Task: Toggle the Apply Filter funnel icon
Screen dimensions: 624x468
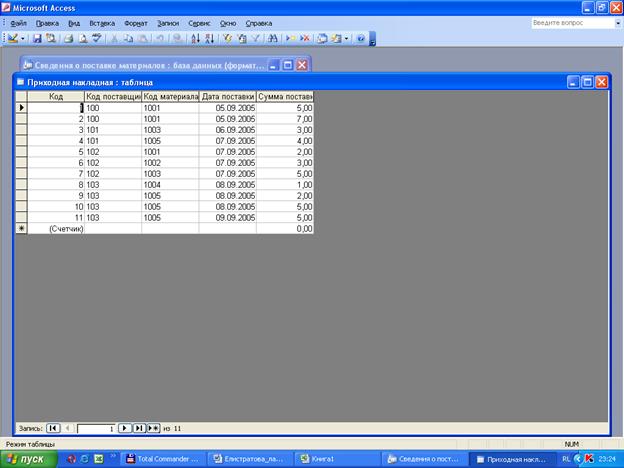Action: point(256,39)
